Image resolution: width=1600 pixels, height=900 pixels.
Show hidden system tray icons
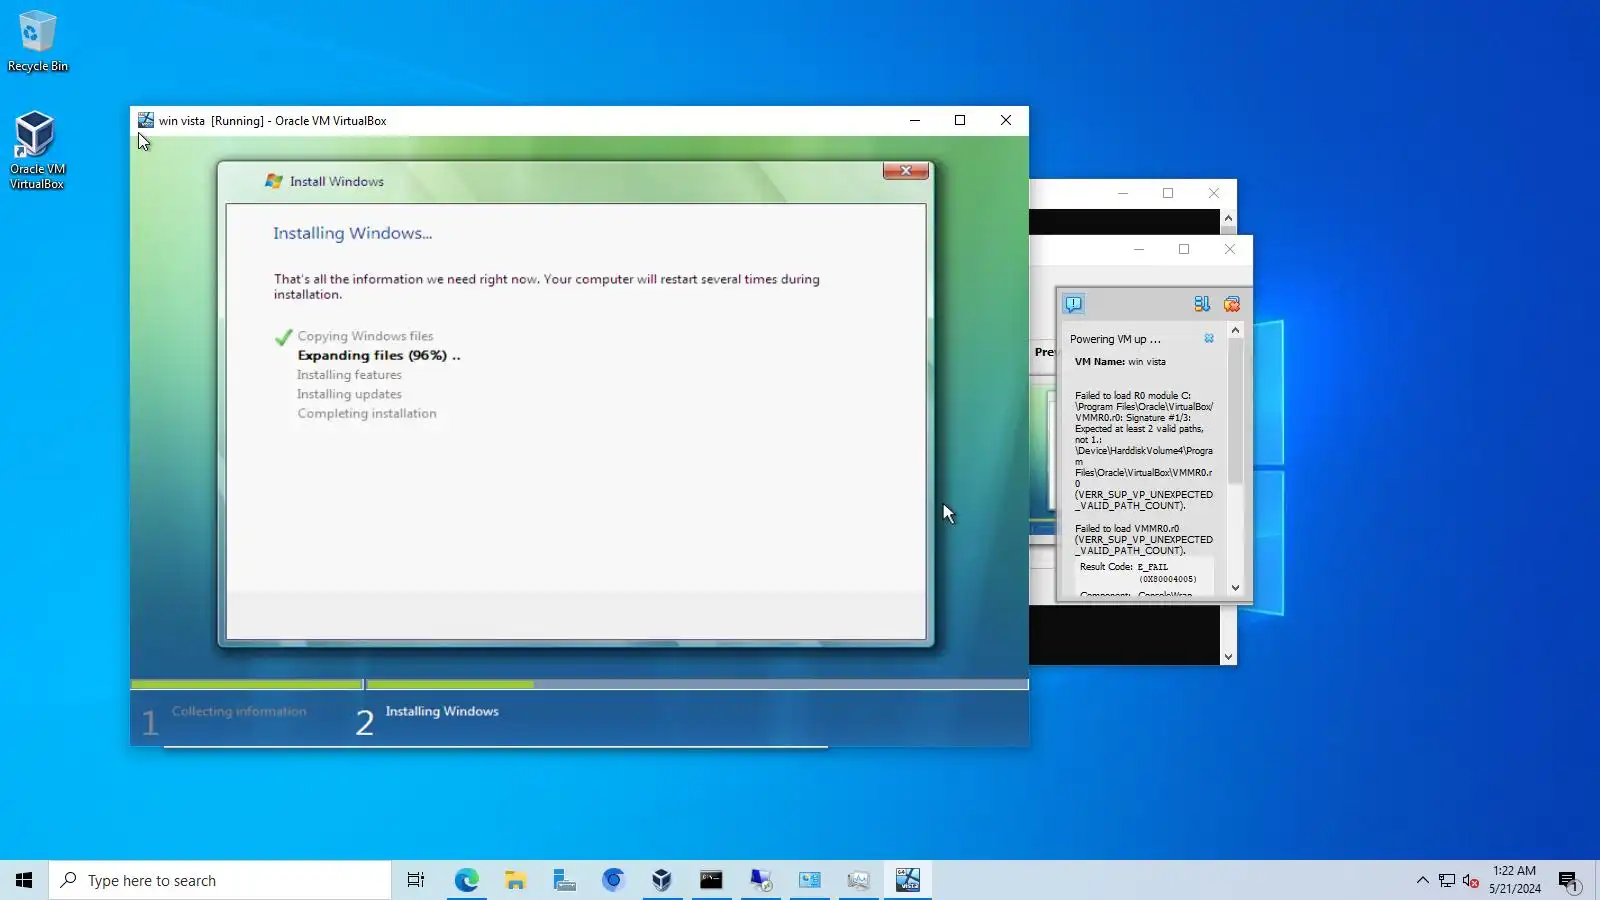[1422, 880]
